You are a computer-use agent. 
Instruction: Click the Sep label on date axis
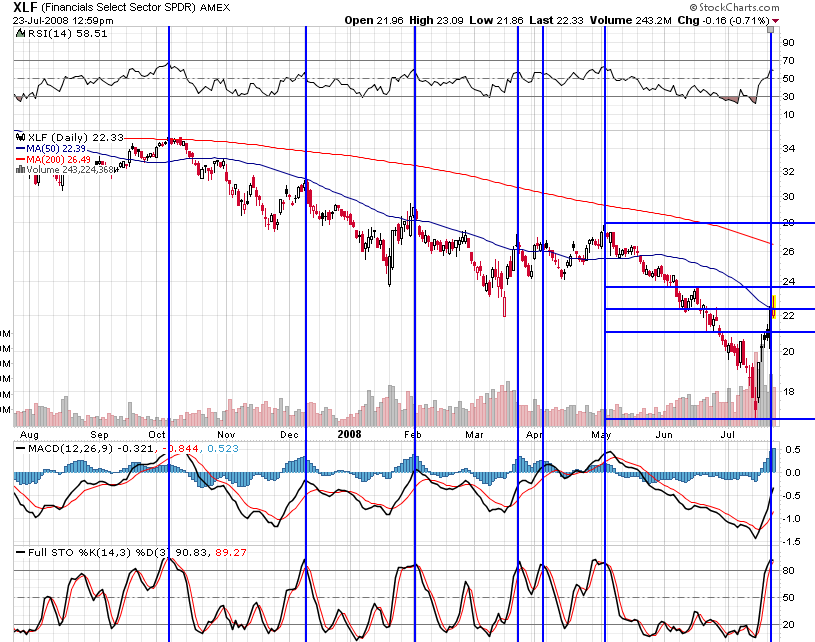(99, 435)
